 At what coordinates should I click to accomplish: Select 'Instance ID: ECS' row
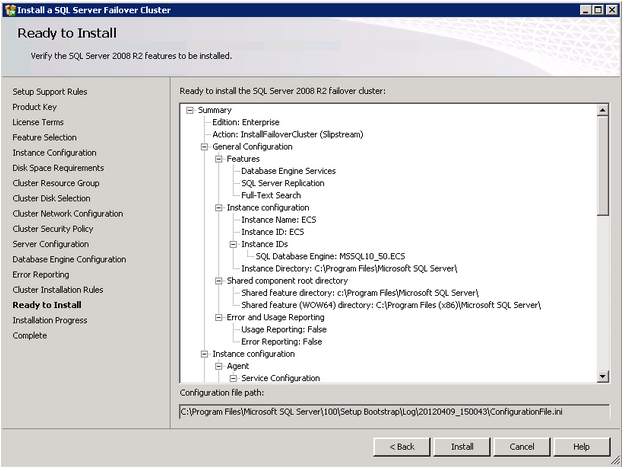(273, 232)
